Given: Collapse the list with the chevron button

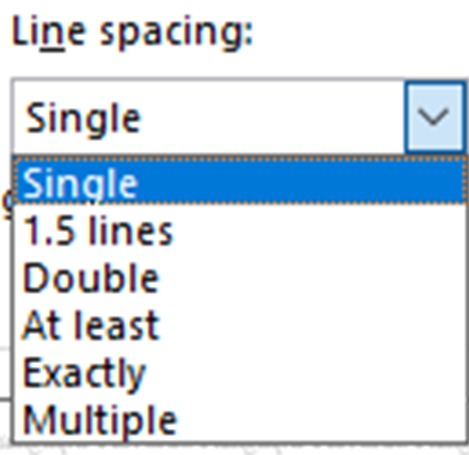Looking at the screenshot, I should click(x=434, y=117).
